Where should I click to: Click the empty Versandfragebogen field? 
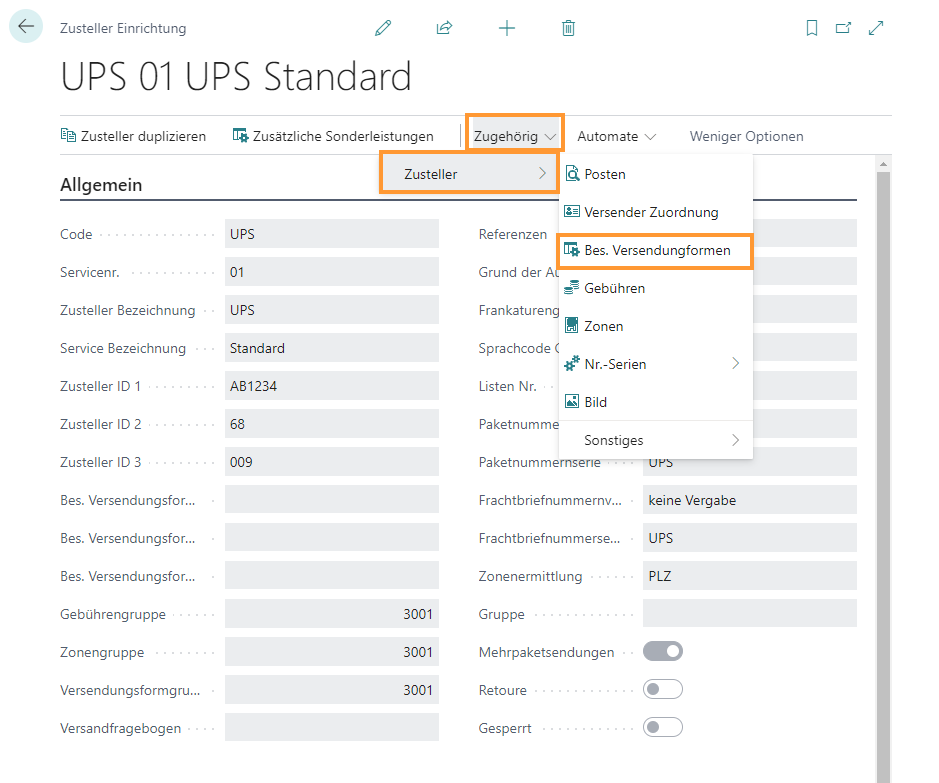pos(332,727)
